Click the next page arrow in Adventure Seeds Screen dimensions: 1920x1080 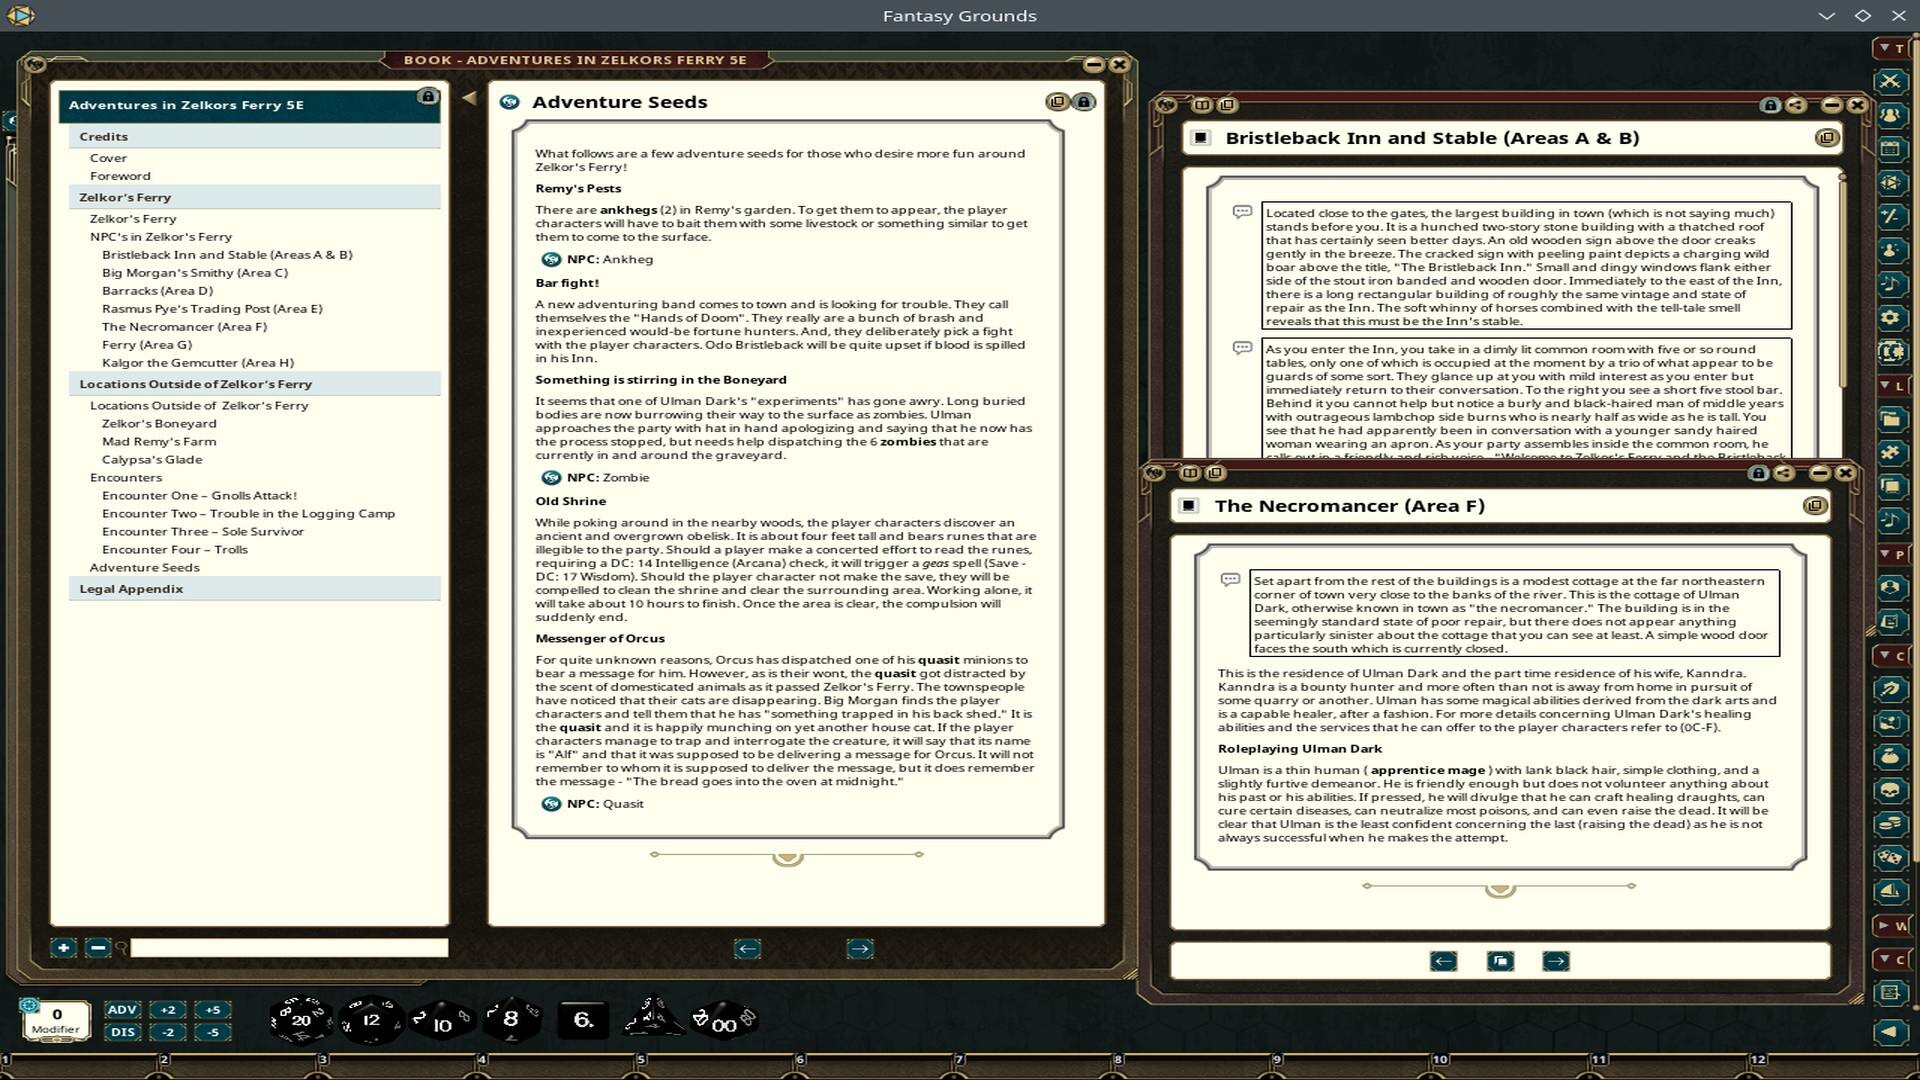click(858, 948)
